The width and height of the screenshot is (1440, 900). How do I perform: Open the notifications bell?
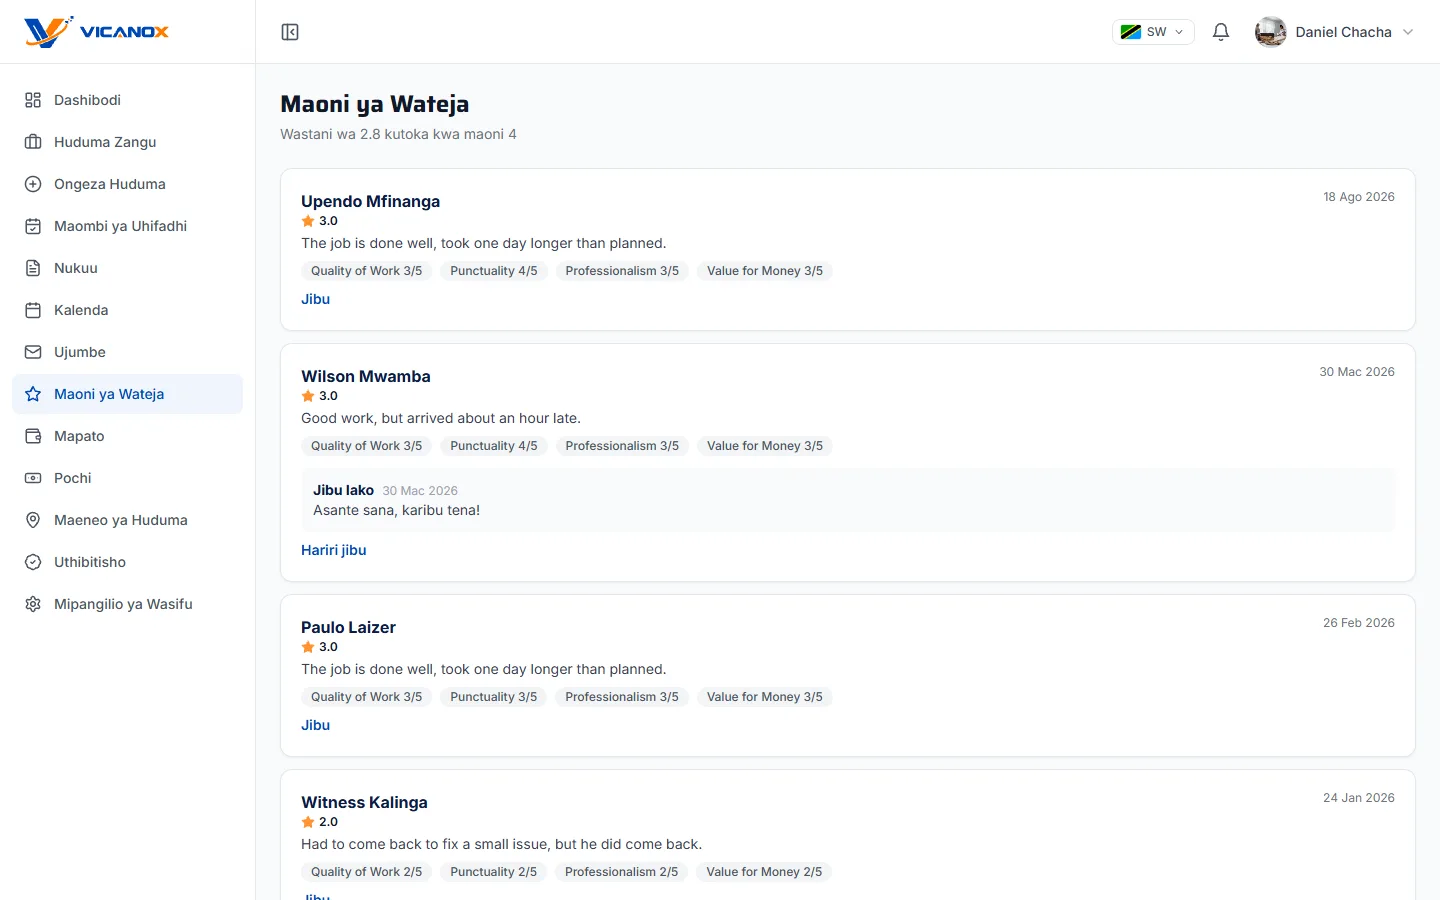tap(1221, 32)
